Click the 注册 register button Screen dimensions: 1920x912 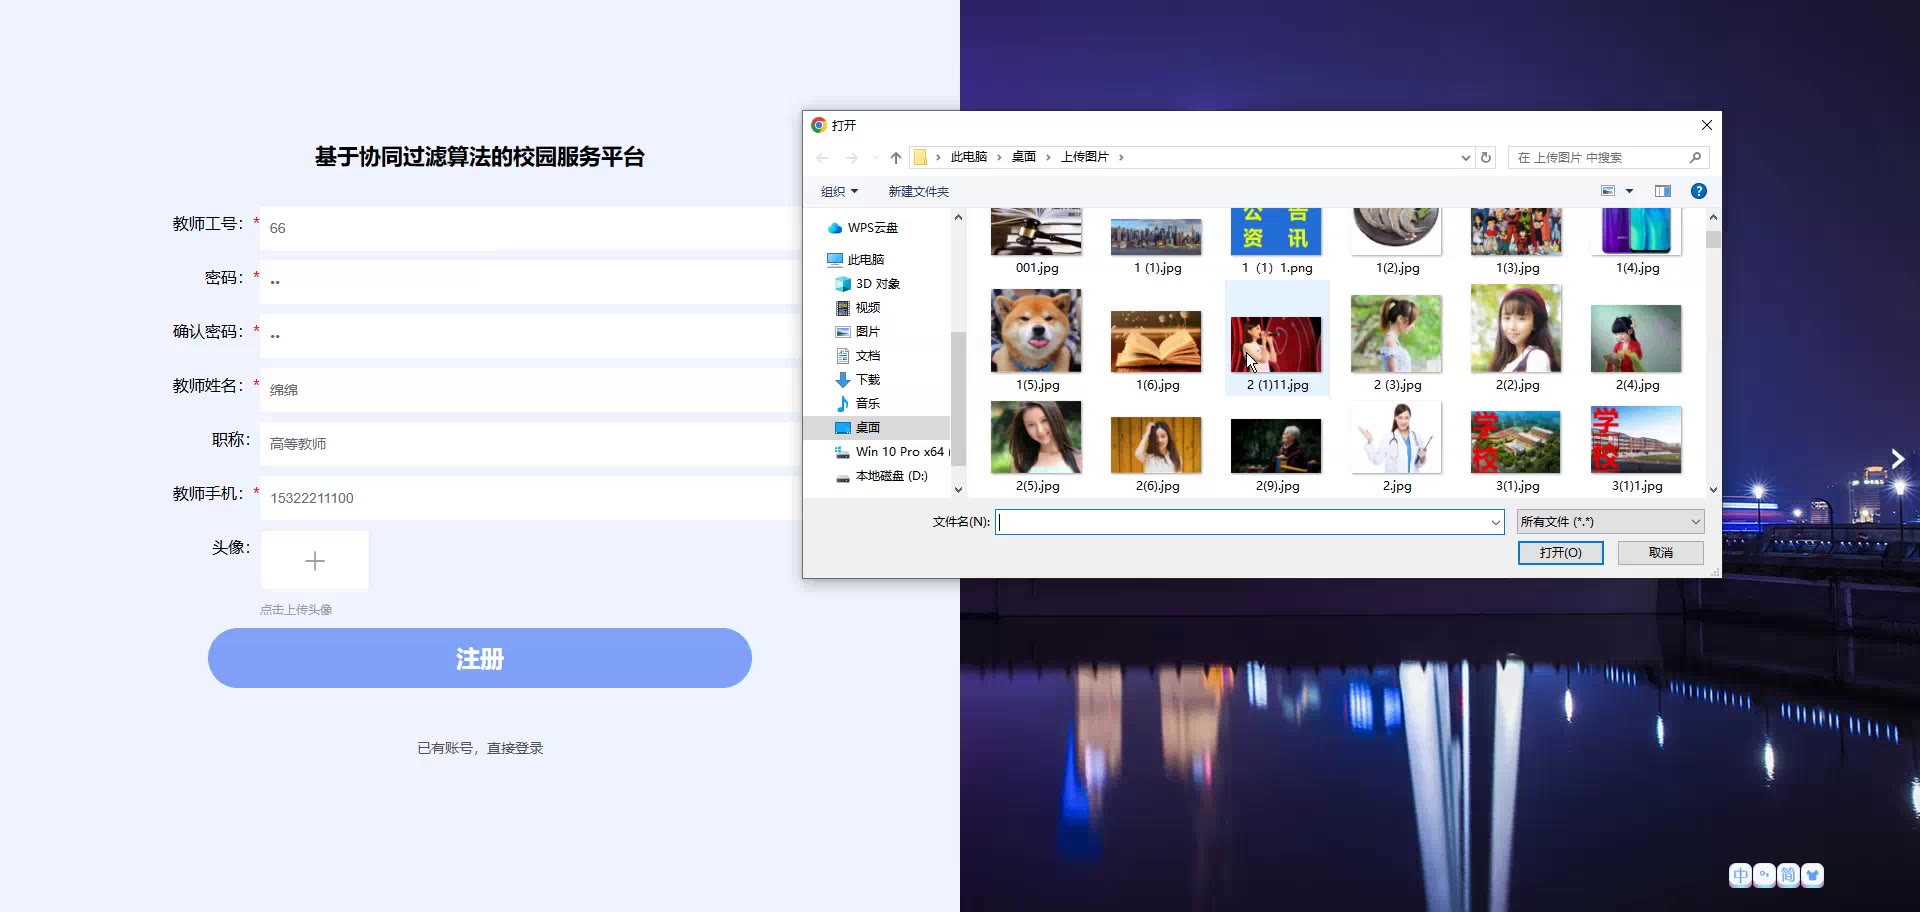click(x=479, y=658)
